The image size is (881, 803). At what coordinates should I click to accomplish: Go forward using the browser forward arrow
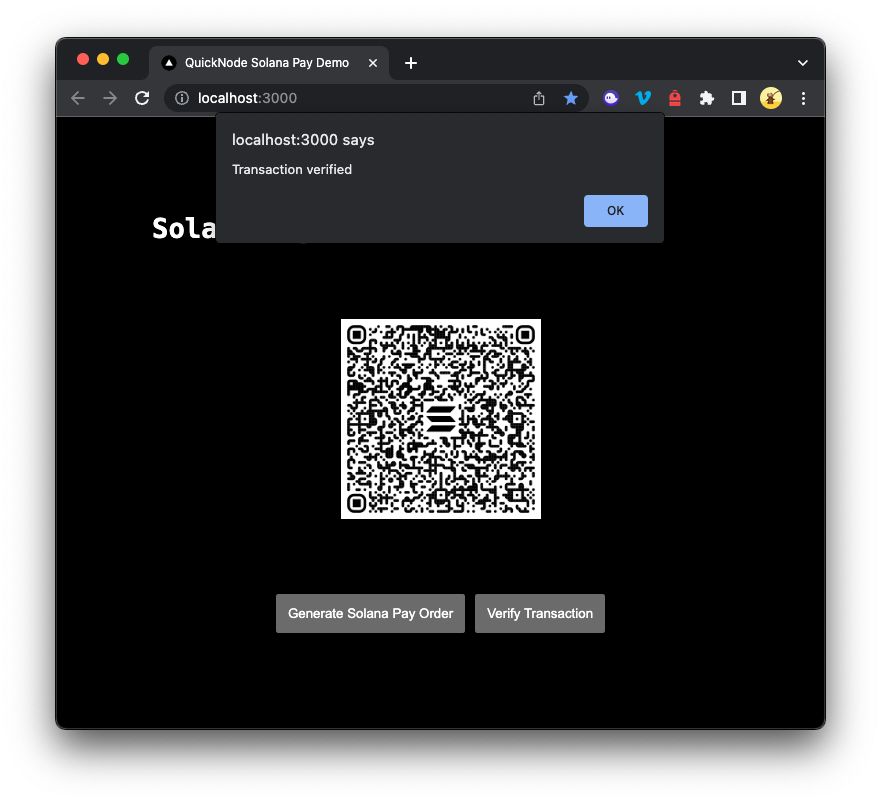(x=110, y=98)
